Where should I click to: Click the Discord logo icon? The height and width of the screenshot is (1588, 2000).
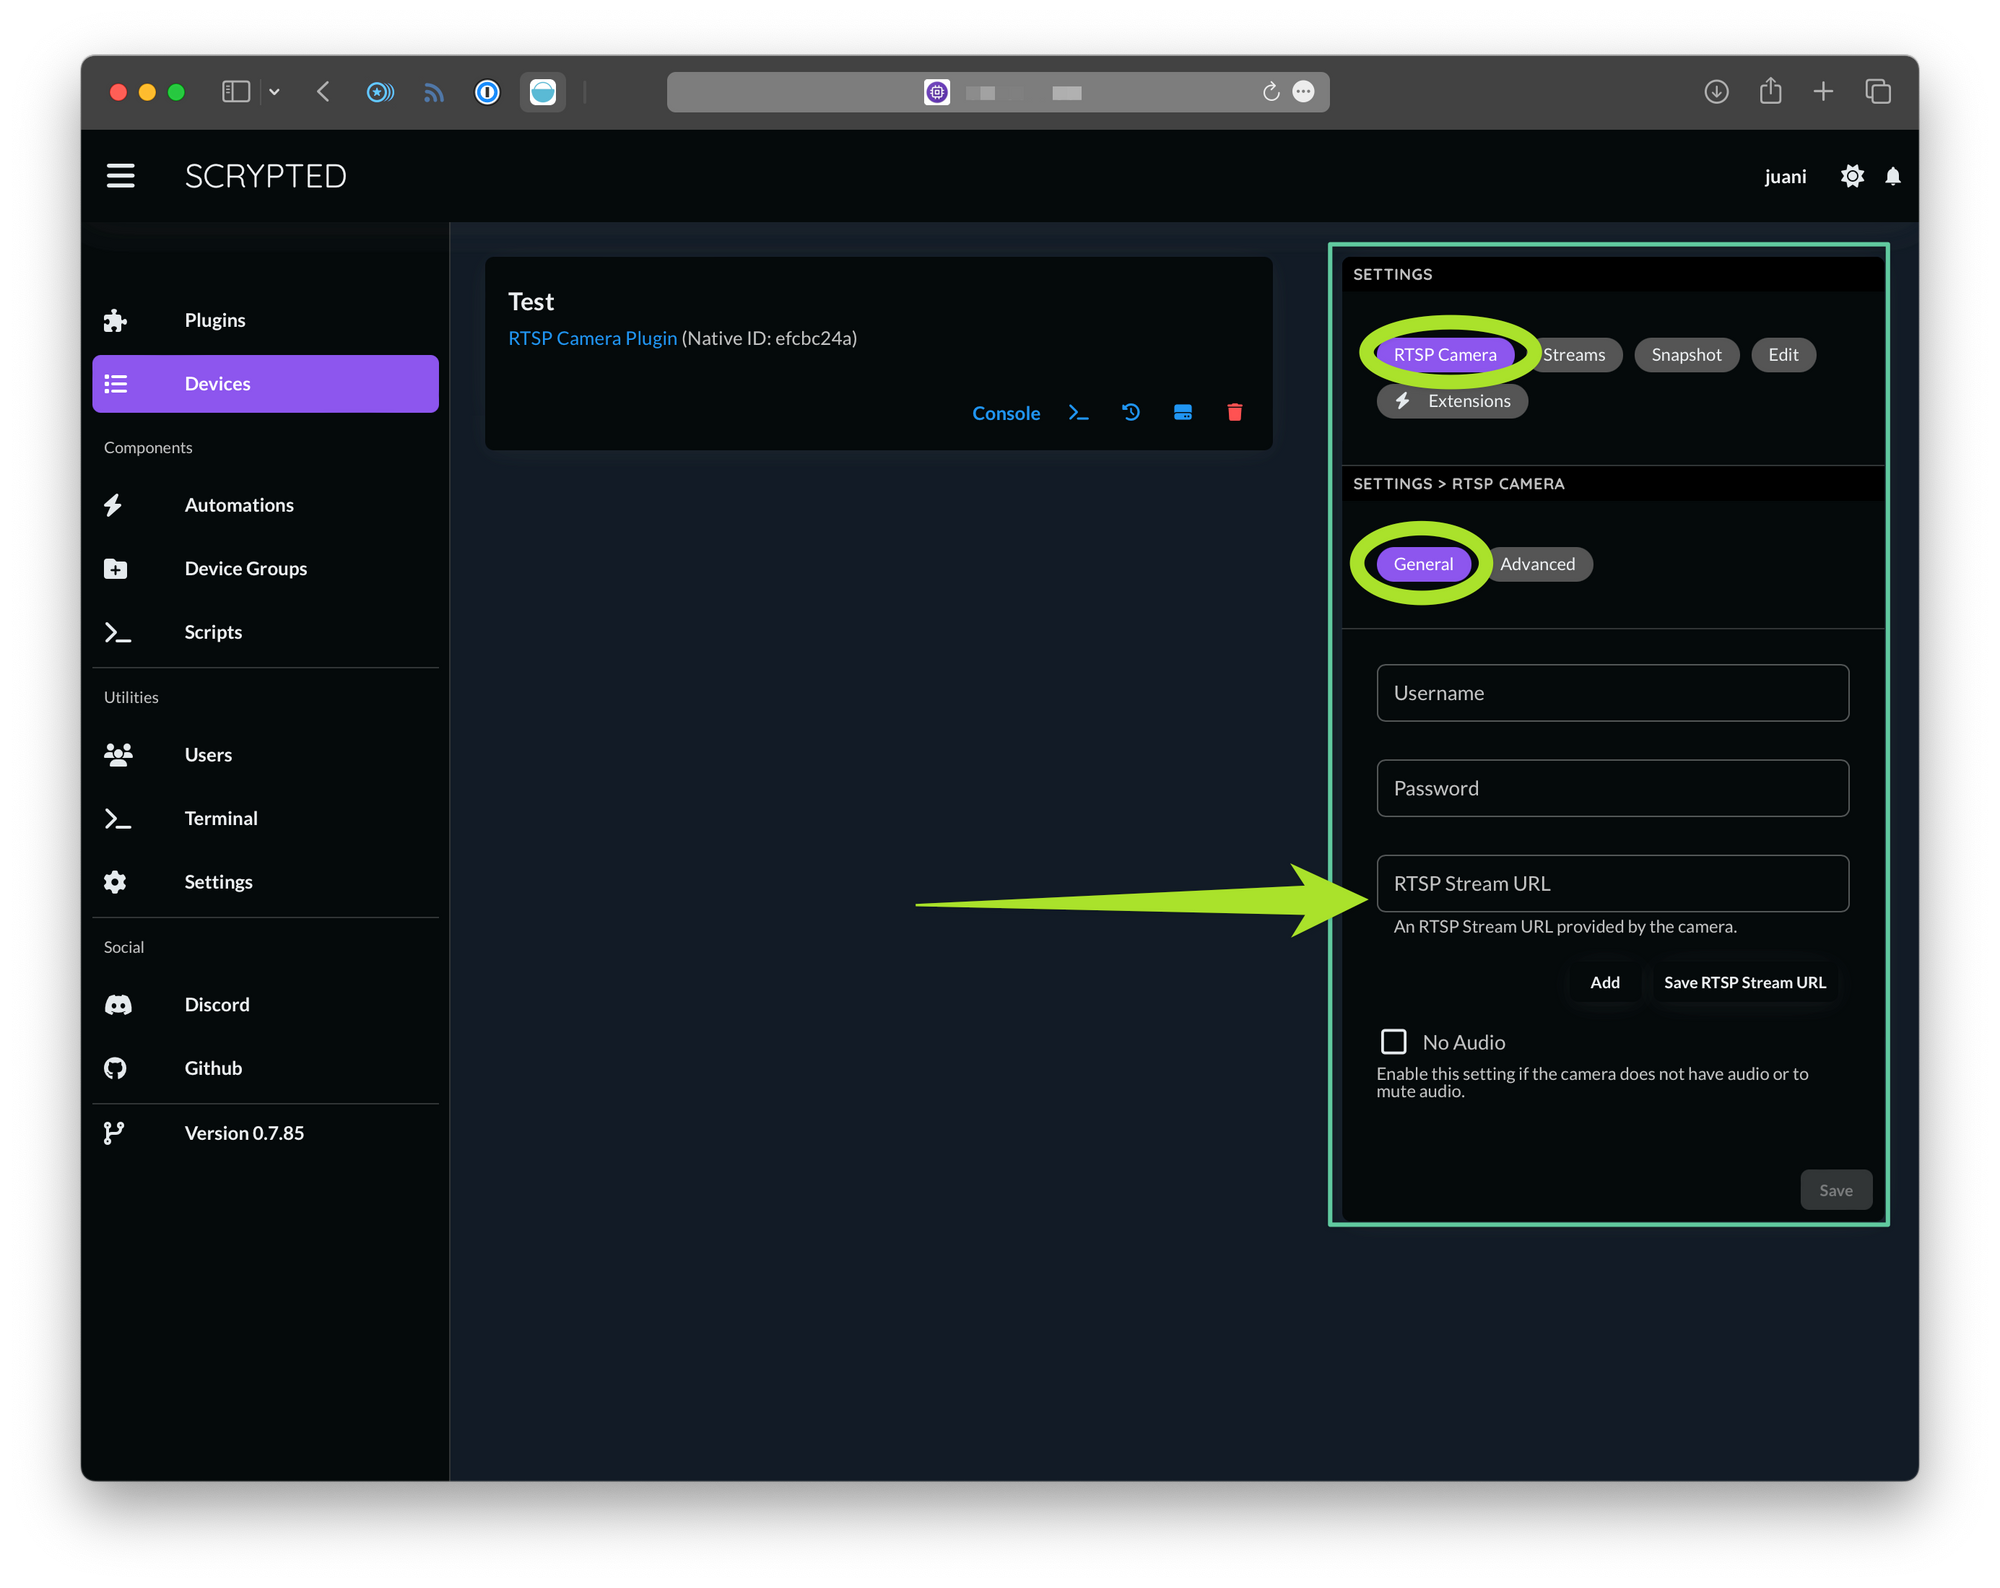[118, 1005]
